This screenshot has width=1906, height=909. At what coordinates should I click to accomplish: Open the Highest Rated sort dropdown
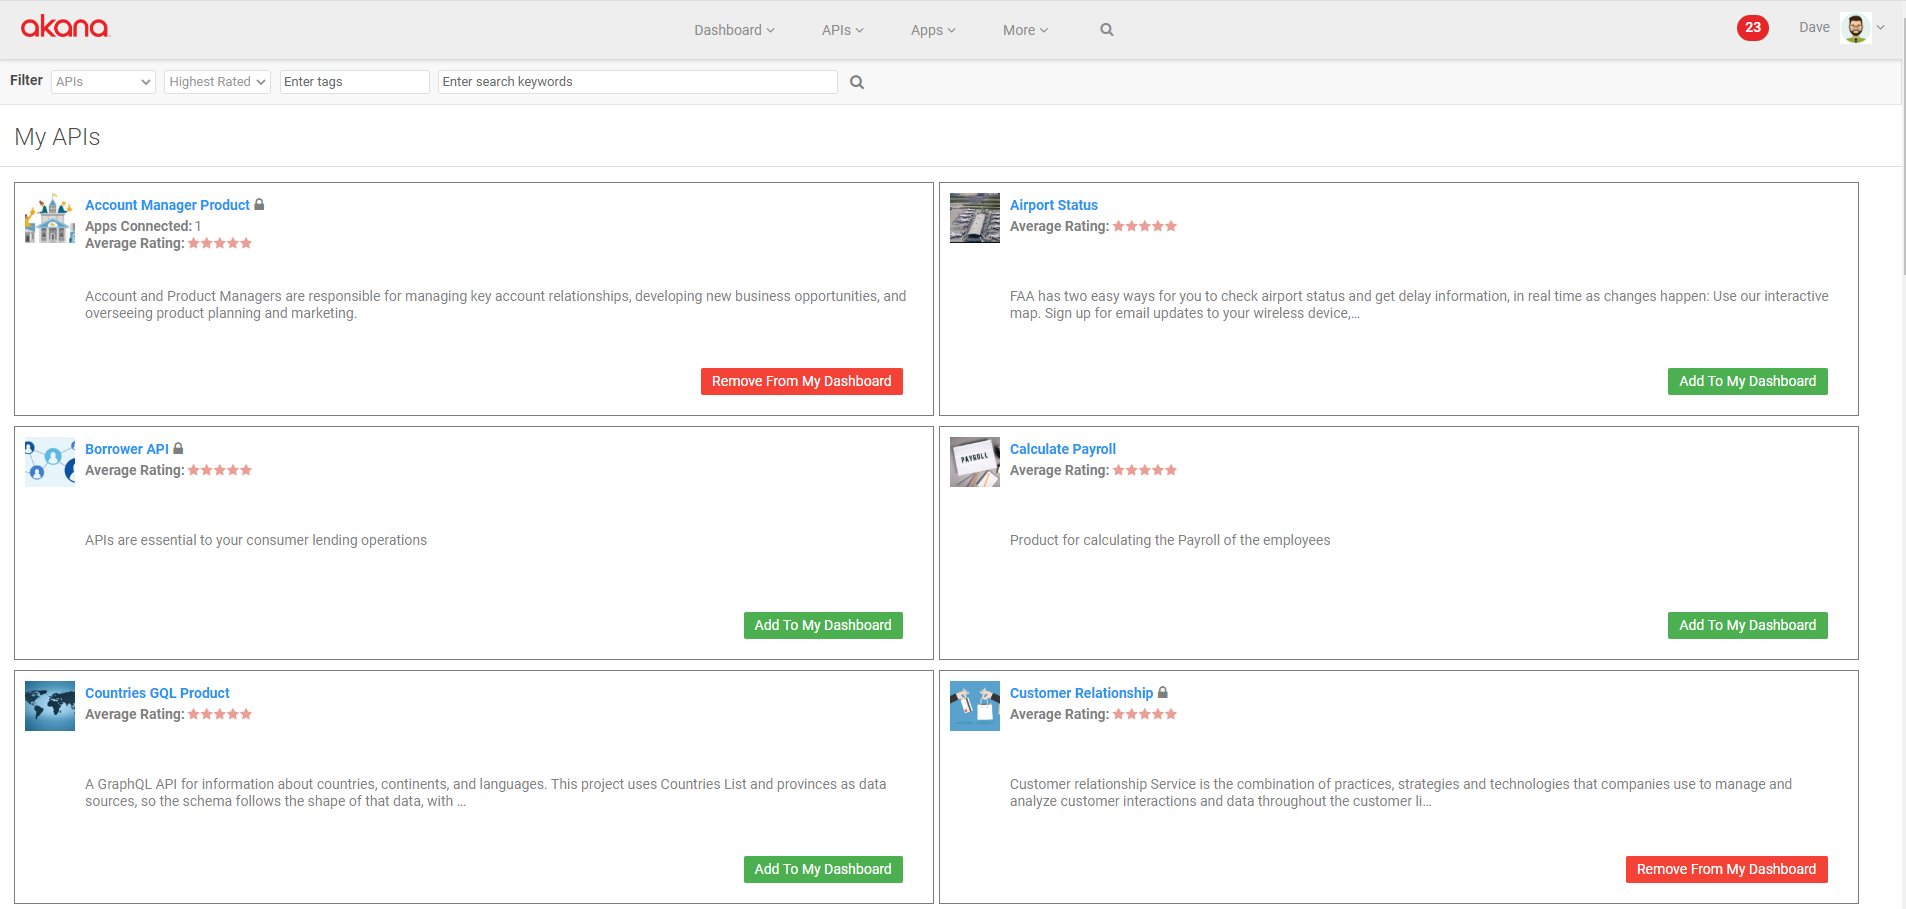coord(216,81)
